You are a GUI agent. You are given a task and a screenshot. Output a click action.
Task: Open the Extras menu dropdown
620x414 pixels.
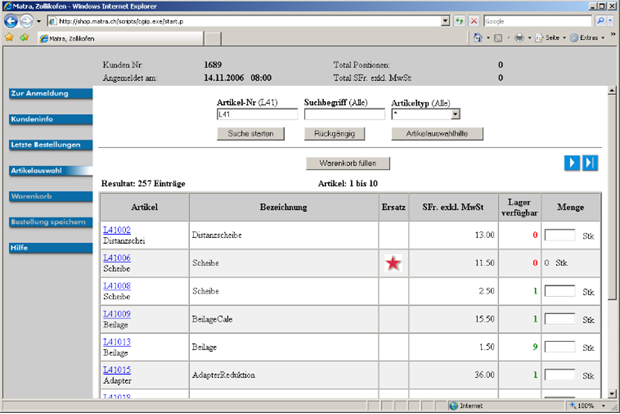(590, 38)
